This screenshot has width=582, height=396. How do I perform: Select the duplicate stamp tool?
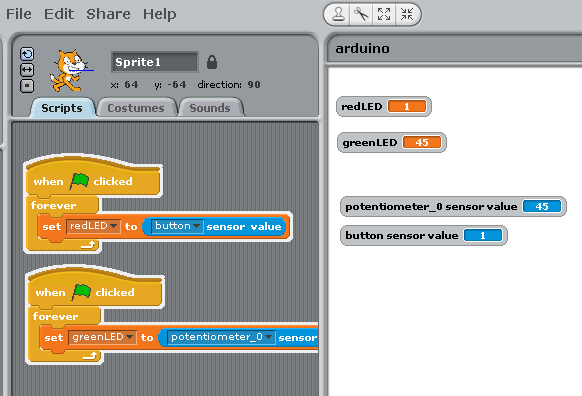click(x=338, y=15)
